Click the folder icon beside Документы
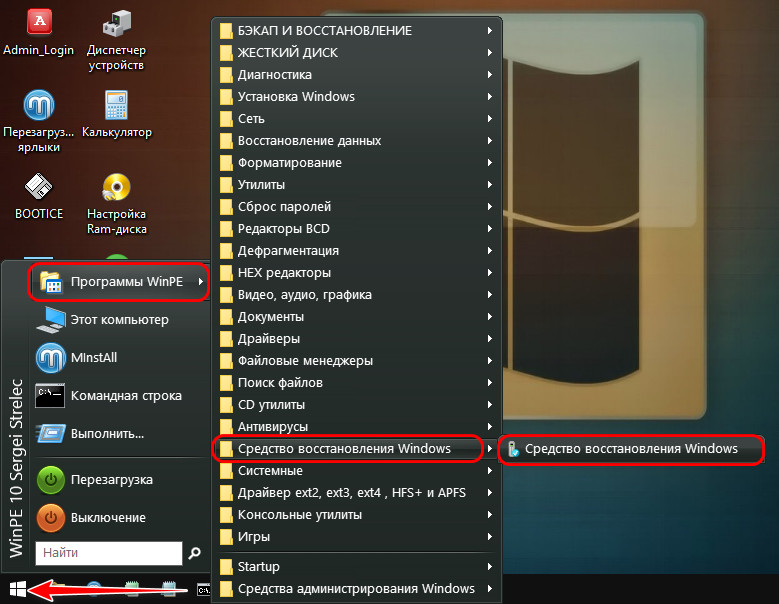Image resolution: width=779 pixels, height=604 pixels. tap(226, 317)
